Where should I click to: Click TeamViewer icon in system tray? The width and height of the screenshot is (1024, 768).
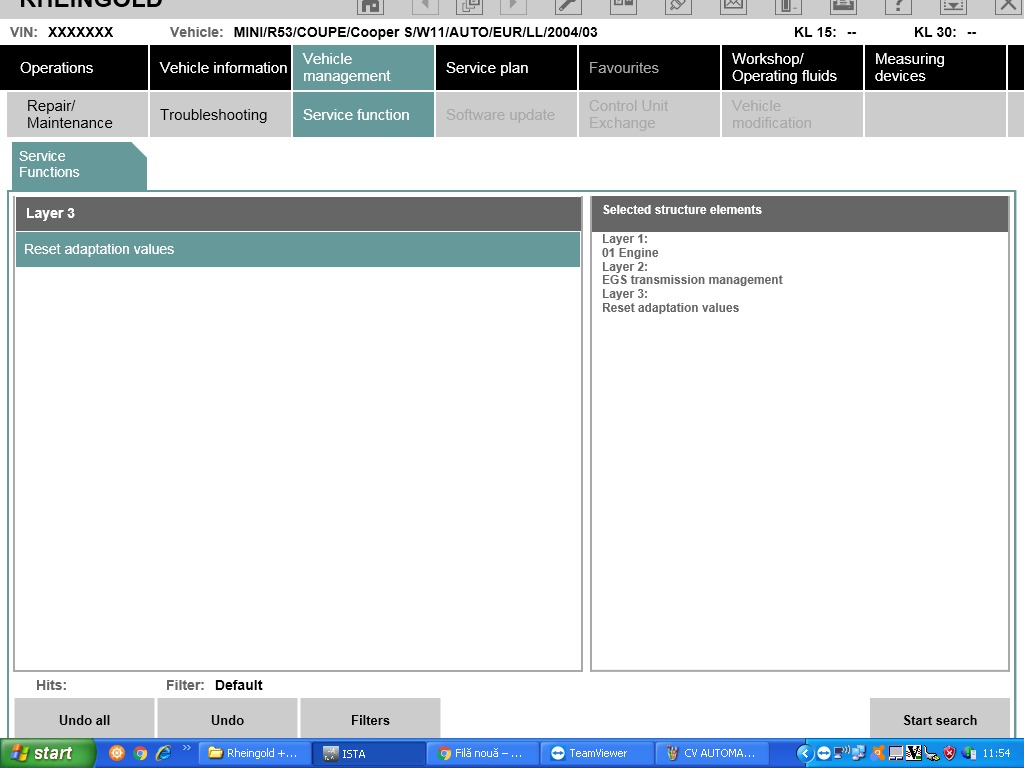coord(823,753)
